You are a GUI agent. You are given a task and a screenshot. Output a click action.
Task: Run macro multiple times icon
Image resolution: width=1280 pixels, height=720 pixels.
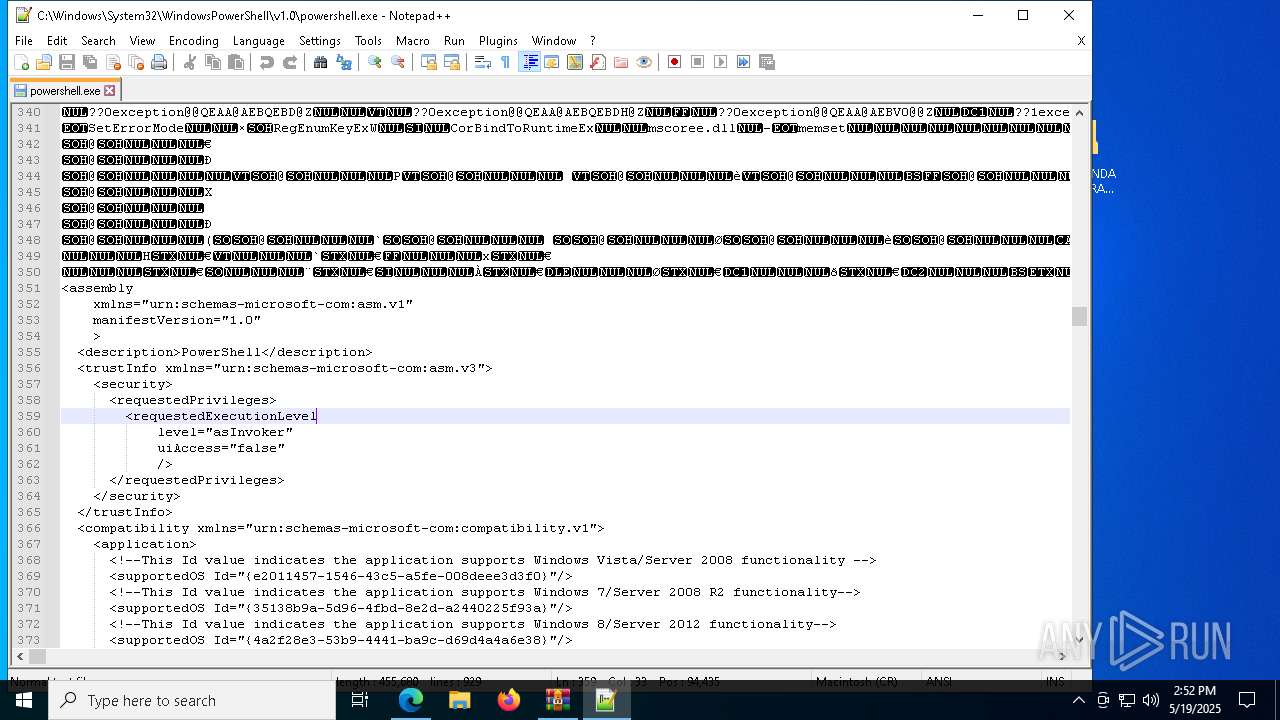point(744,62)
